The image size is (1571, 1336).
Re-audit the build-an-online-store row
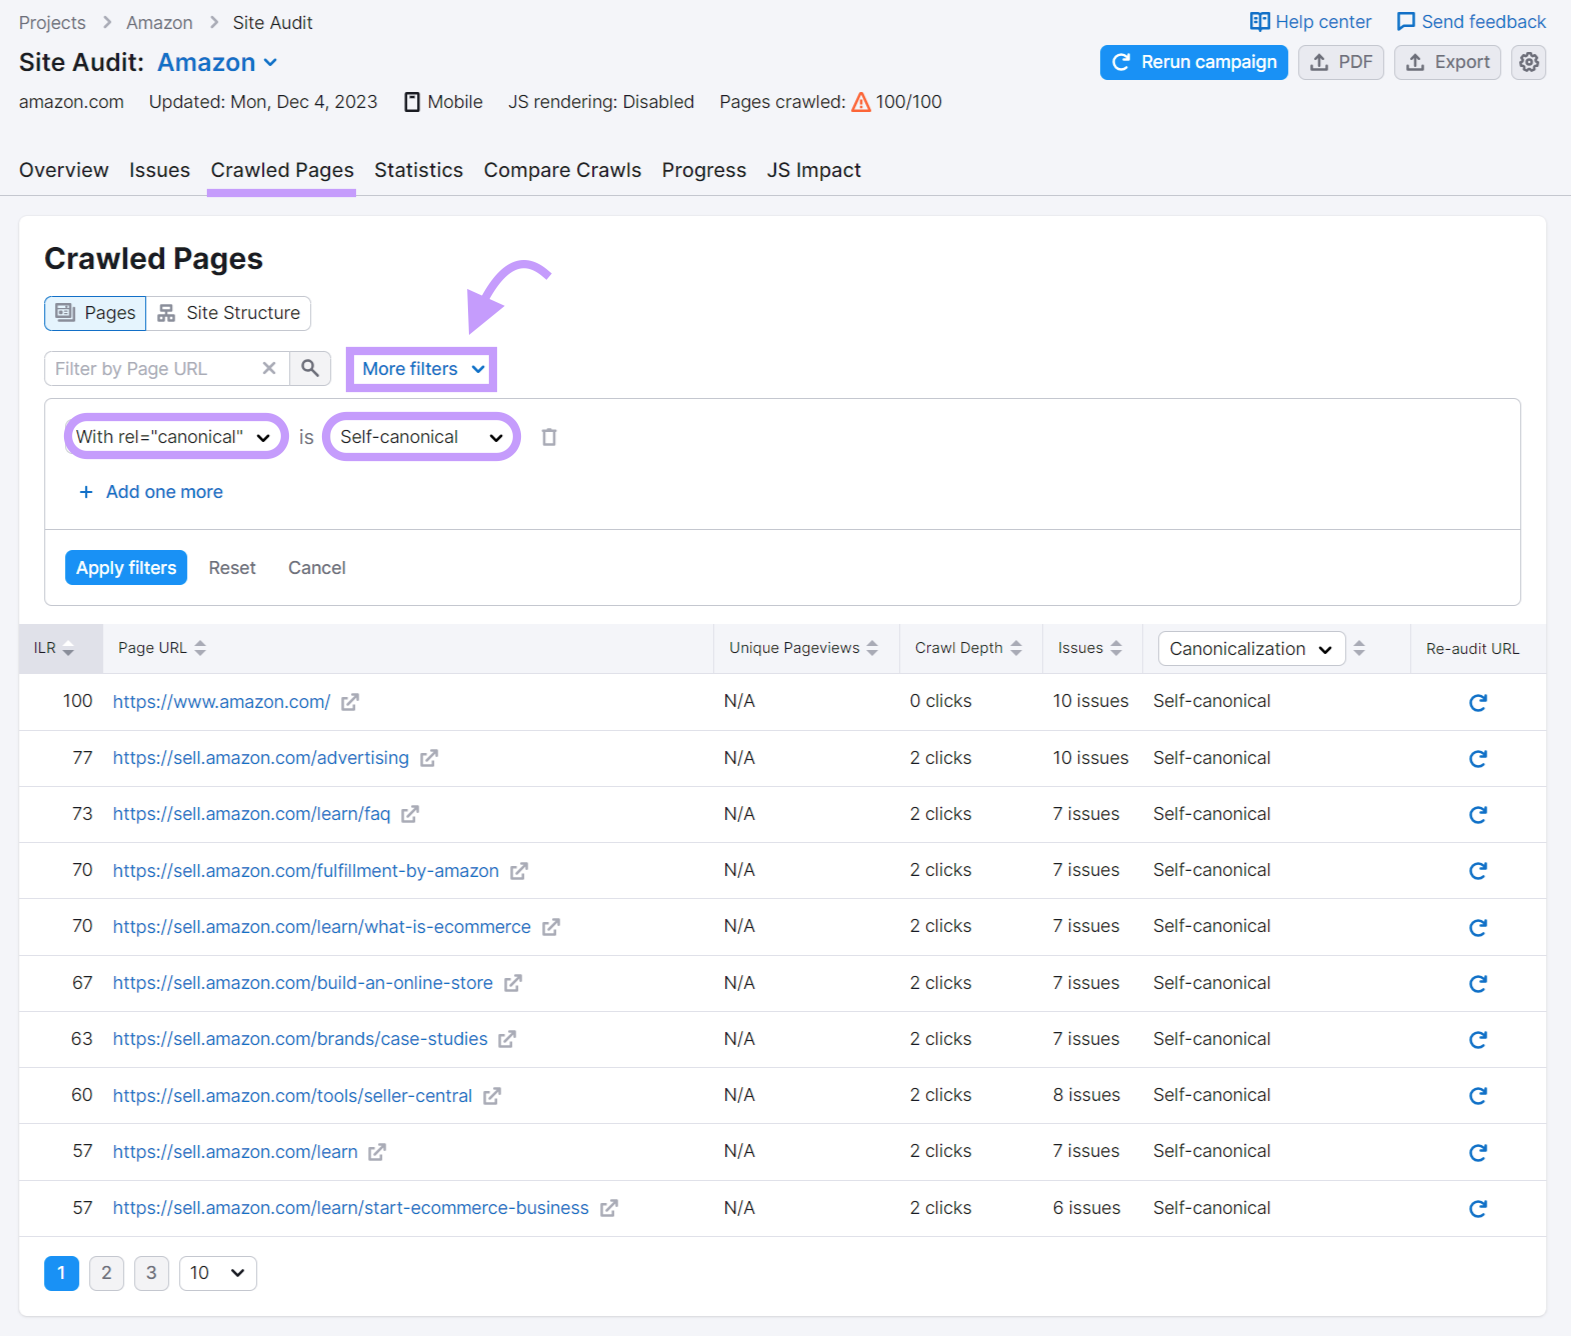click(1477, 983)
